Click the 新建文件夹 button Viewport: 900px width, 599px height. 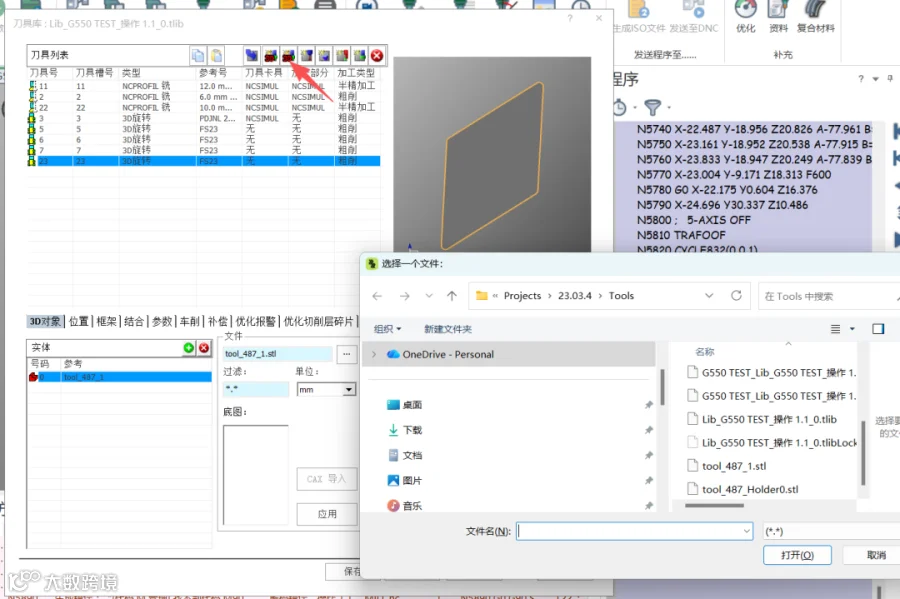click(448, 329)
